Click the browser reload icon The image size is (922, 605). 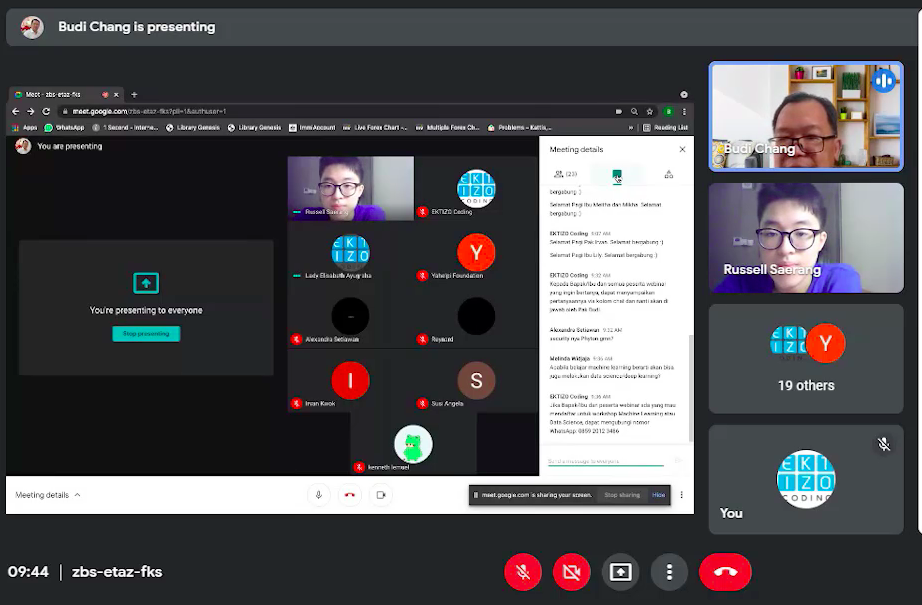[x=46, y=111]
